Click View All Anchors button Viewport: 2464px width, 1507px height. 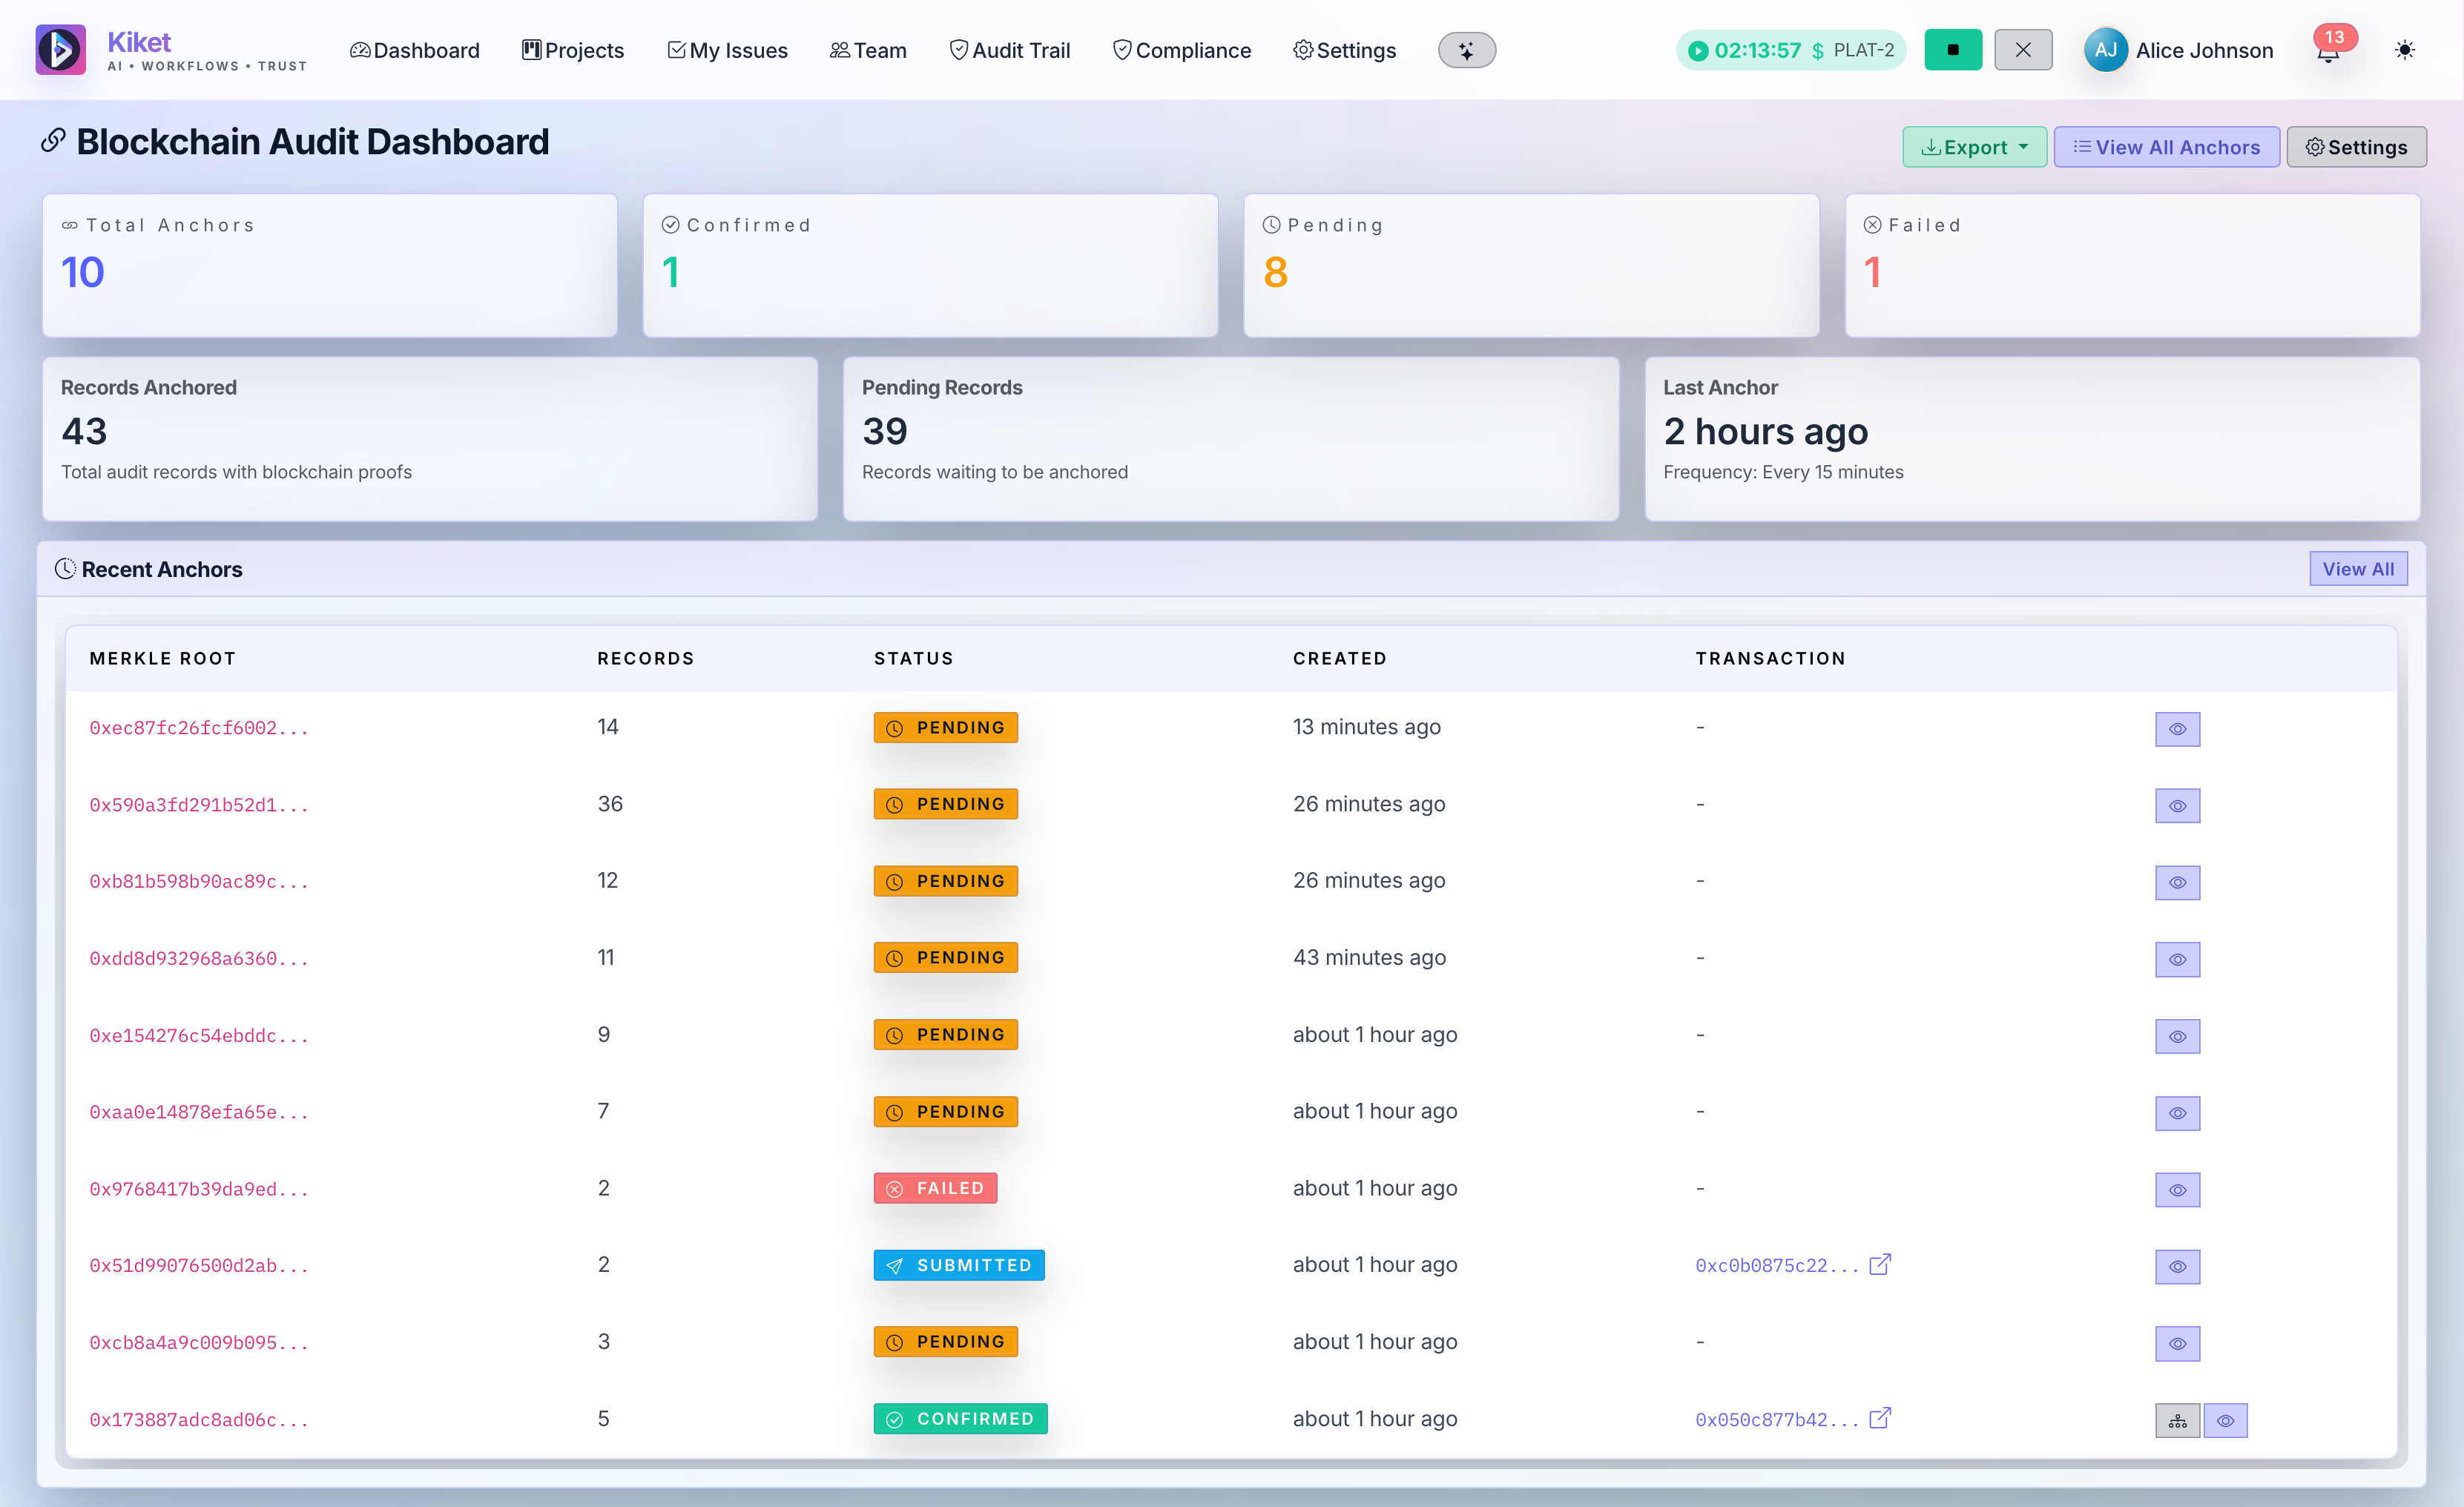click(x=2166, y=147)
